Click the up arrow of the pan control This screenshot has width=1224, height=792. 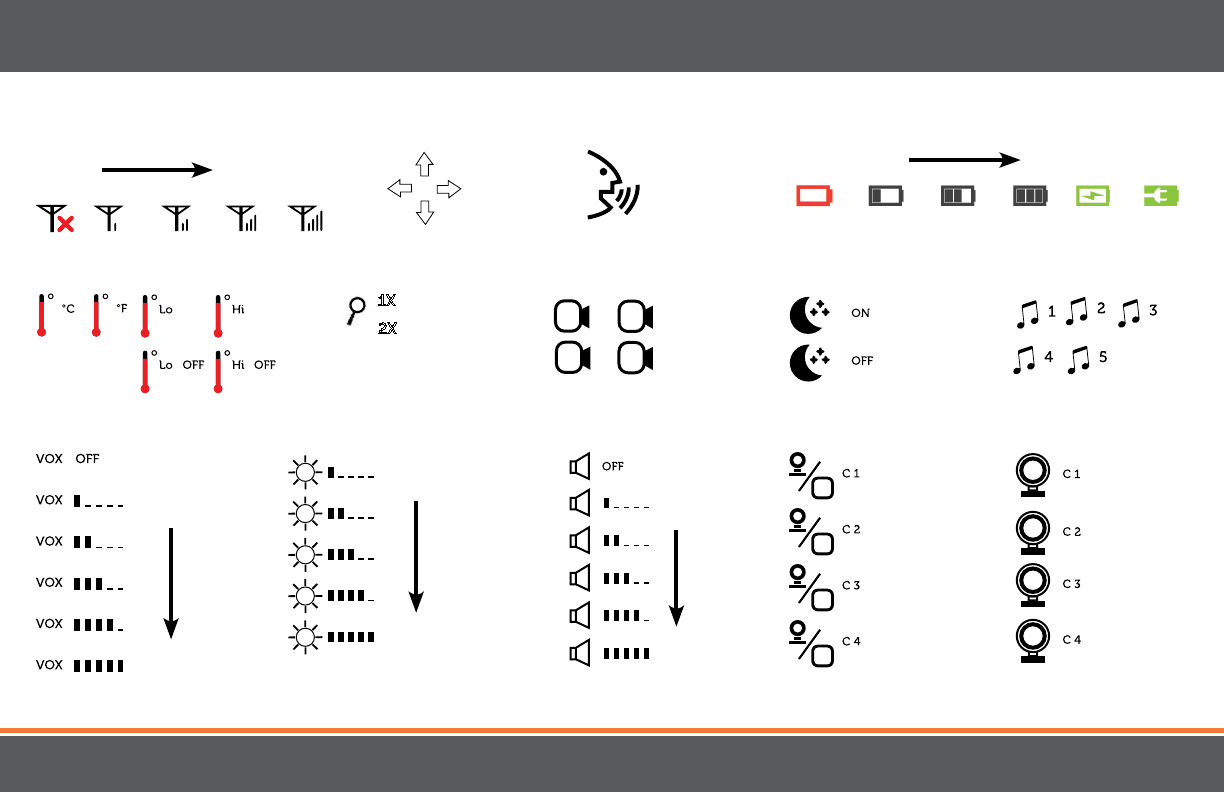(425, 165)
